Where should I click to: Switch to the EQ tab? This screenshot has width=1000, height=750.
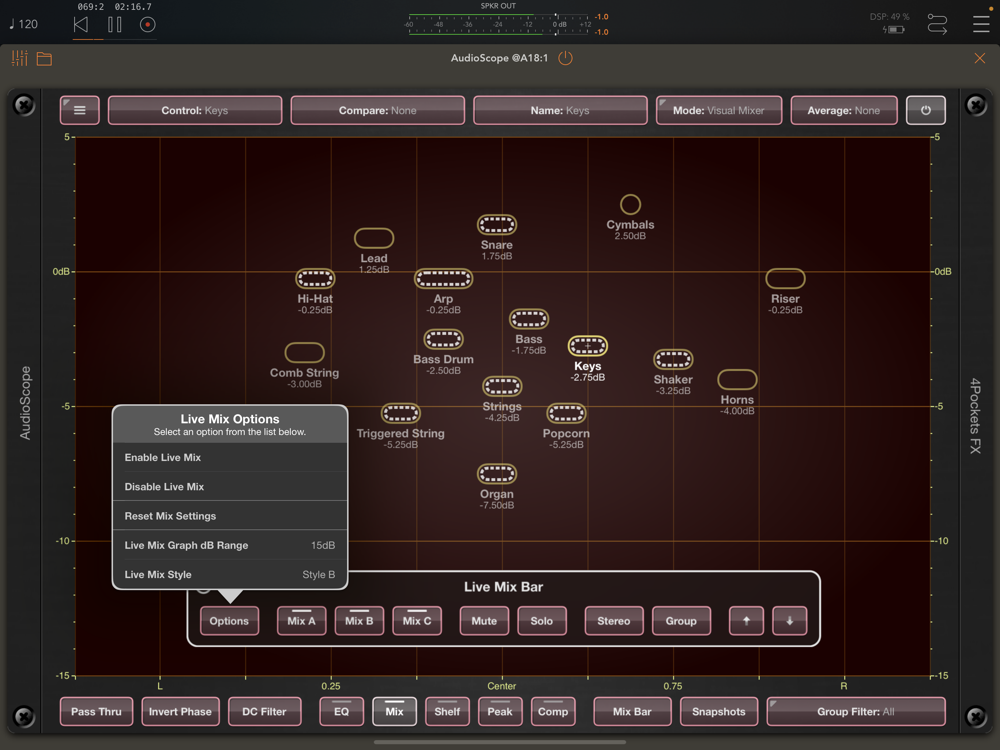(341, 712)
